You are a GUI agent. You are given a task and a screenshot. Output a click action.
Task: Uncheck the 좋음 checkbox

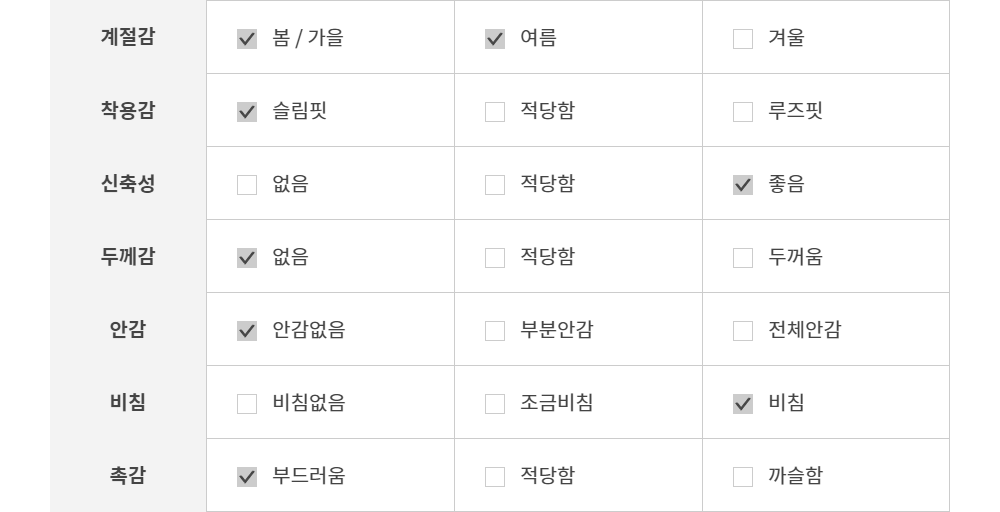pyautogui.click(x=743, y=186)
